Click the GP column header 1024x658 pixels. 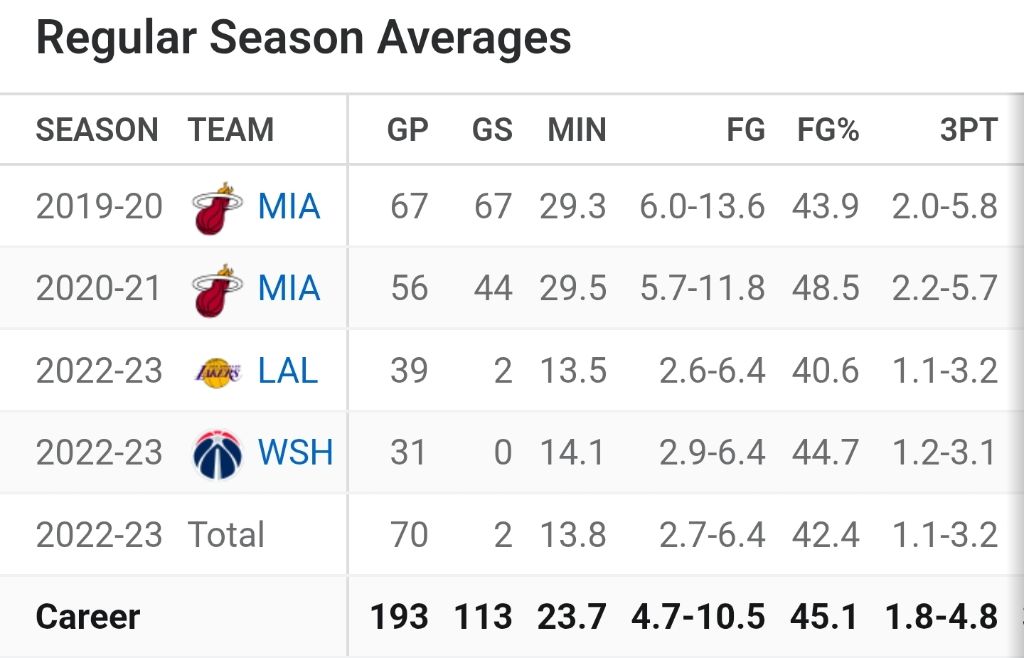coord(408,129)
